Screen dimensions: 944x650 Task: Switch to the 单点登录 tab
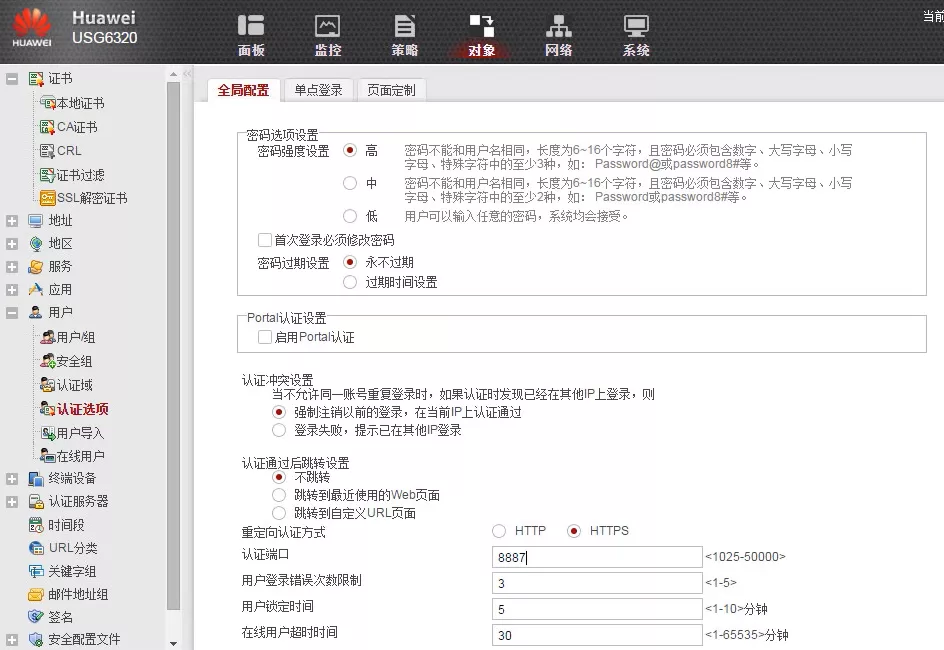click(318, 90)
